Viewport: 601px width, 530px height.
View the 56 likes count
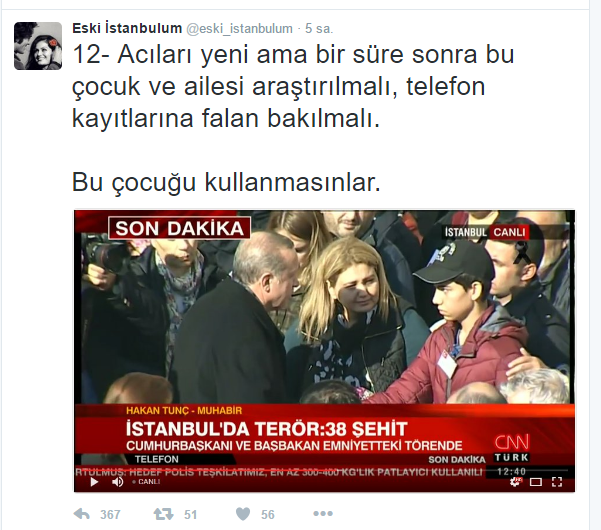[x=268, y=514]
